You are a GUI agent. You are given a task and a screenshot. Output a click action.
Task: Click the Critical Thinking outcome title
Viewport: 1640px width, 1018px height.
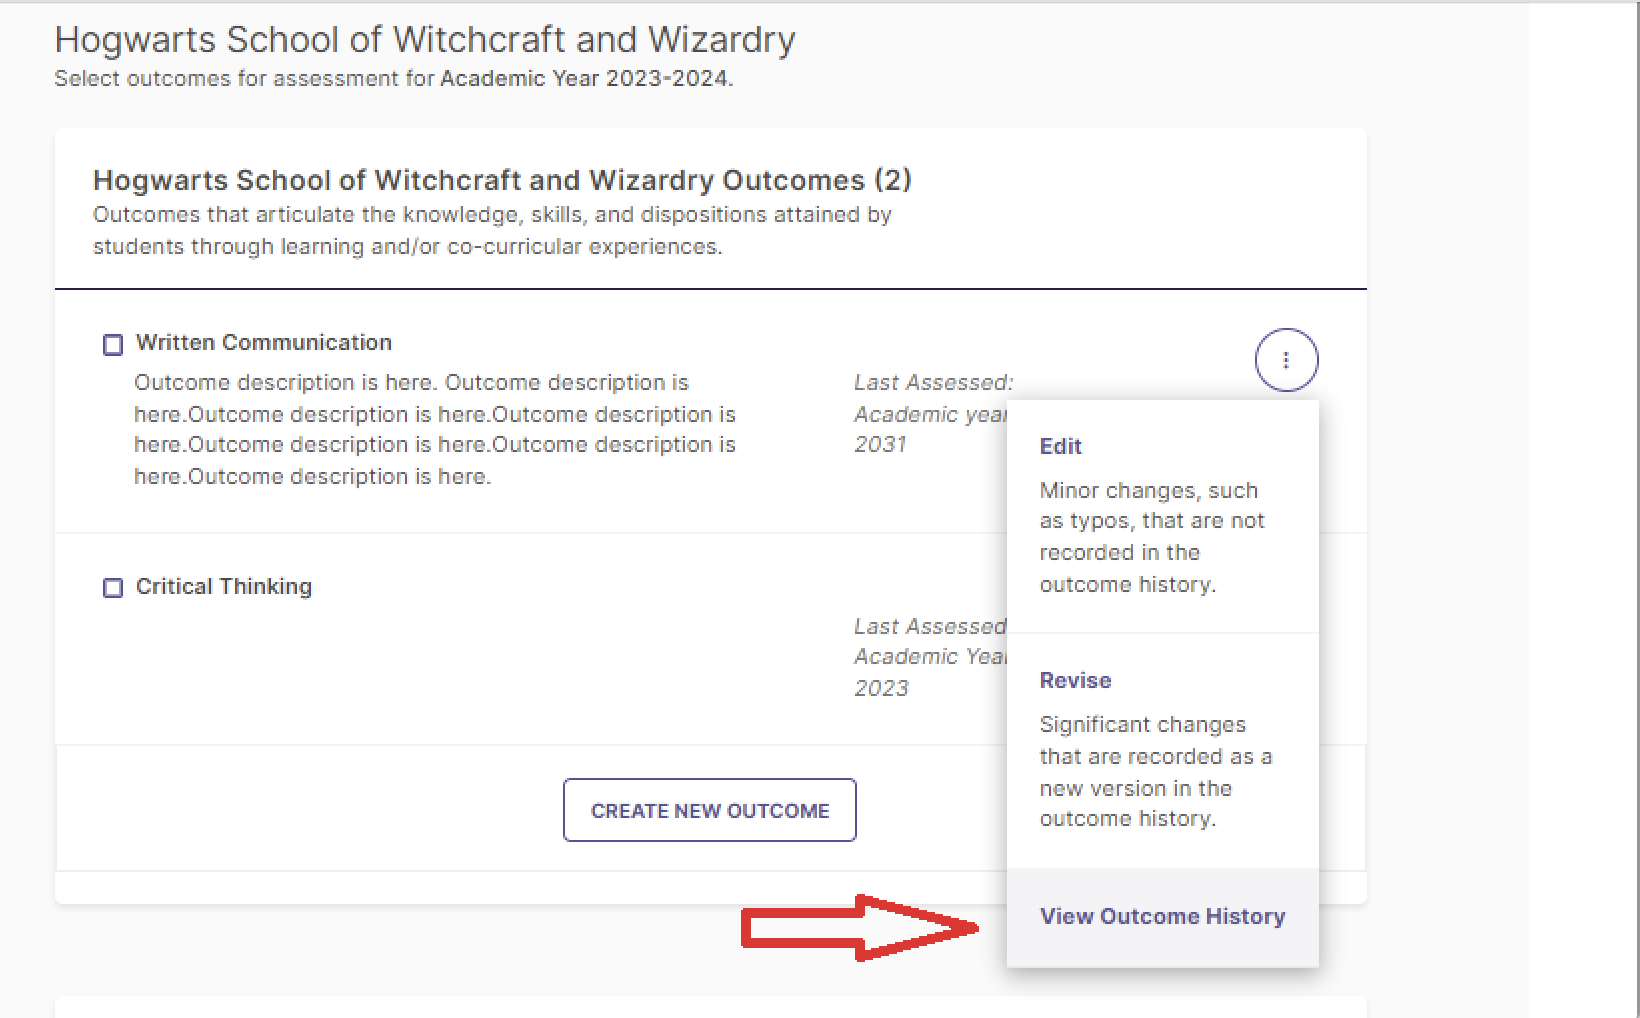coord(224,586)
